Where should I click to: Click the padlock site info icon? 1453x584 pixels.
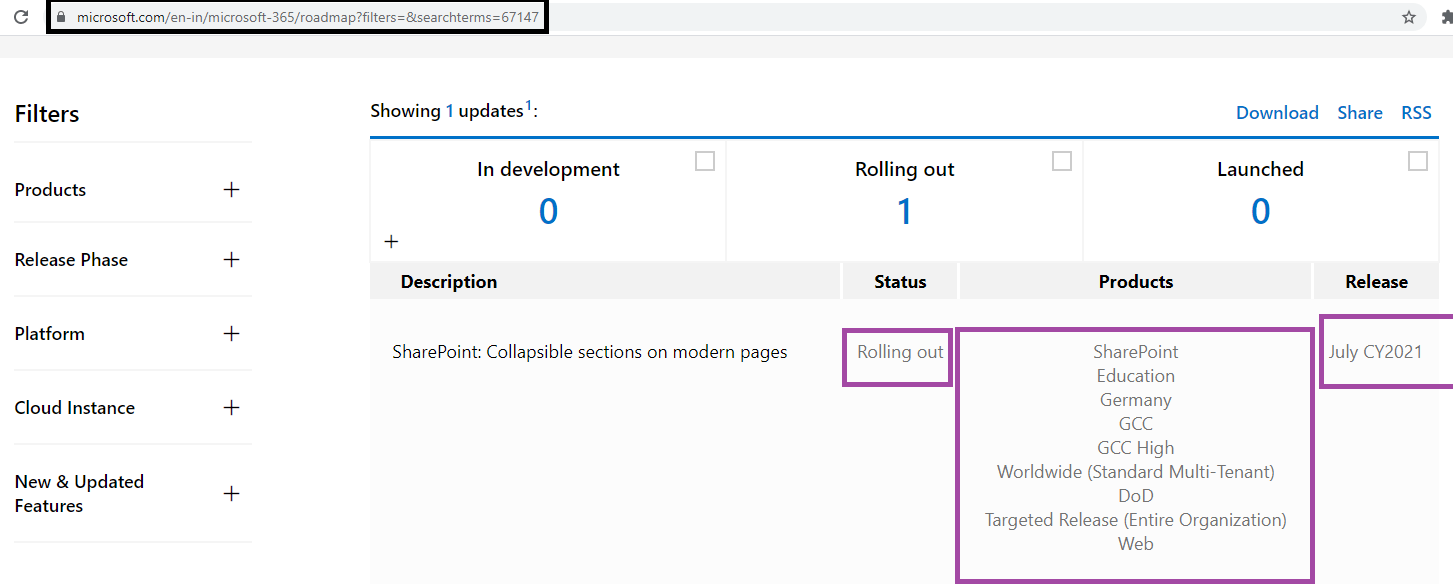pos(62,17)
